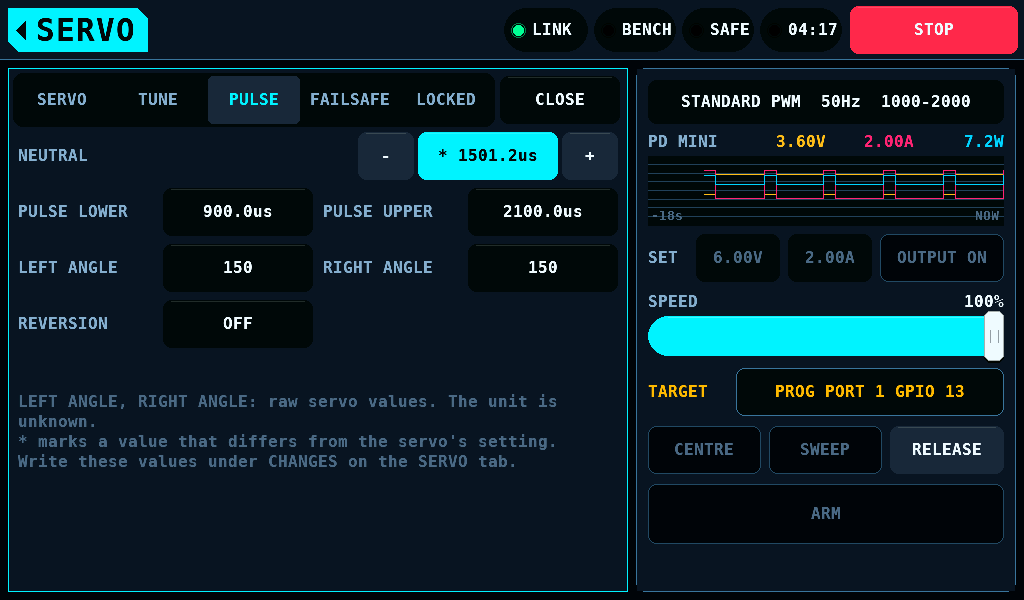The image size is (1024, 600).
Task: Edit the PULSE UPPER 2100.0us field
Action: 543,212
